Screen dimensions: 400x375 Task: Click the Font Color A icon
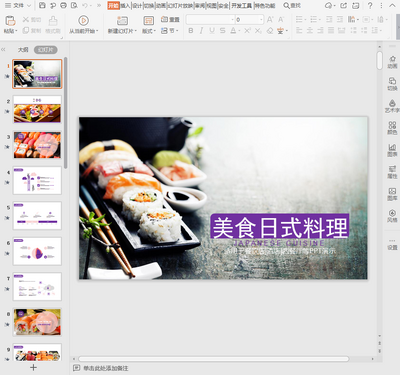[x=233, y=31]
